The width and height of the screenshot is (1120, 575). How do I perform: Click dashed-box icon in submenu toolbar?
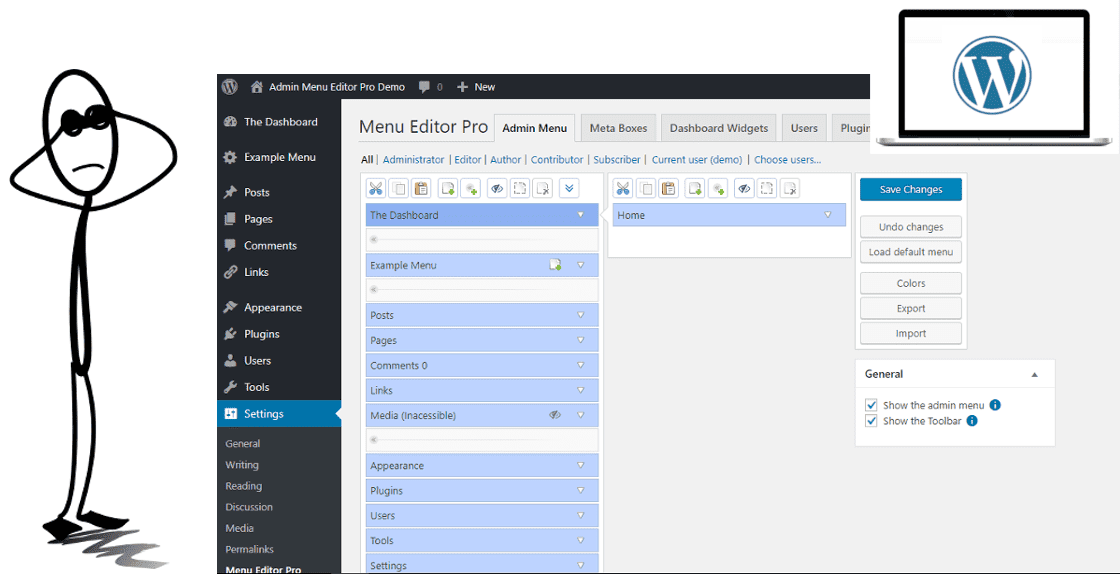[x=767, y=189]
